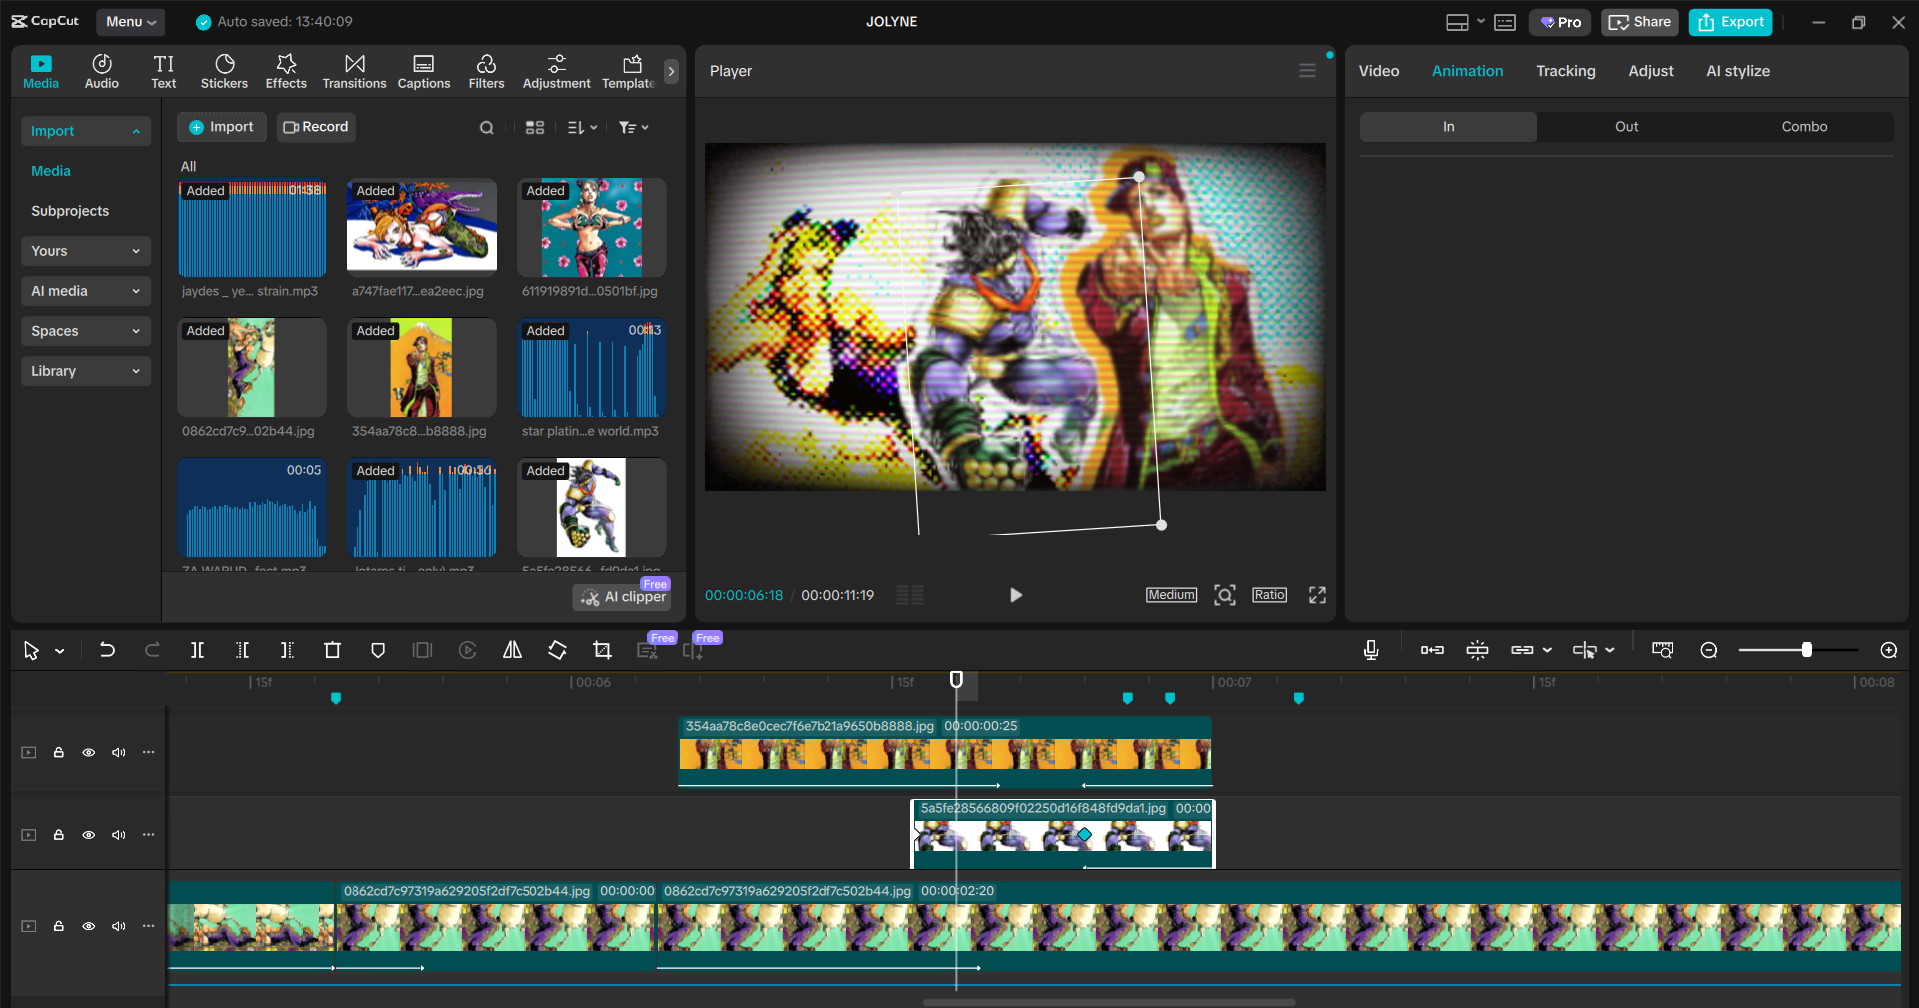Screen dimensions: 1919x1008
Task: Open keyboard shortcuts from top bar icon
Action: pyautogui.click(x=1505, y=22)
